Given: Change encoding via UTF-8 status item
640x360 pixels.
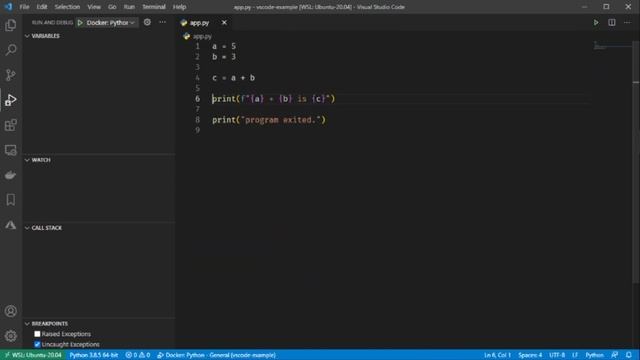Looking at the screenshot, I should 557,355.
